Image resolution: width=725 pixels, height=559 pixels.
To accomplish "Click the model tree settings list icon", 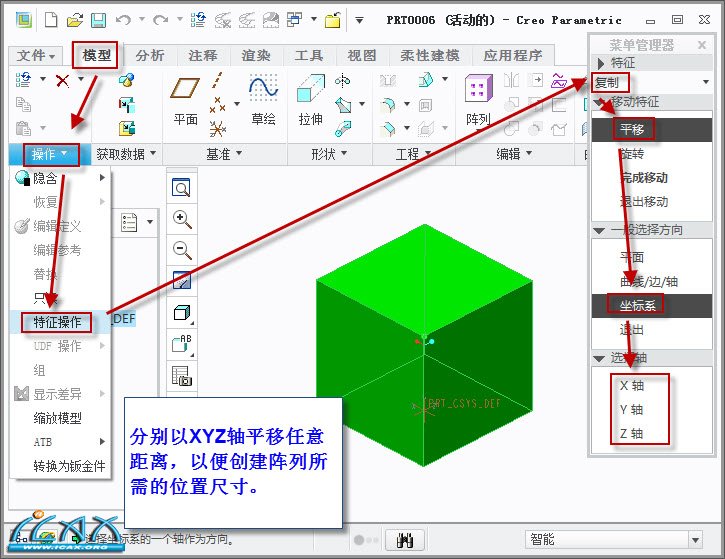I will 129,222.
